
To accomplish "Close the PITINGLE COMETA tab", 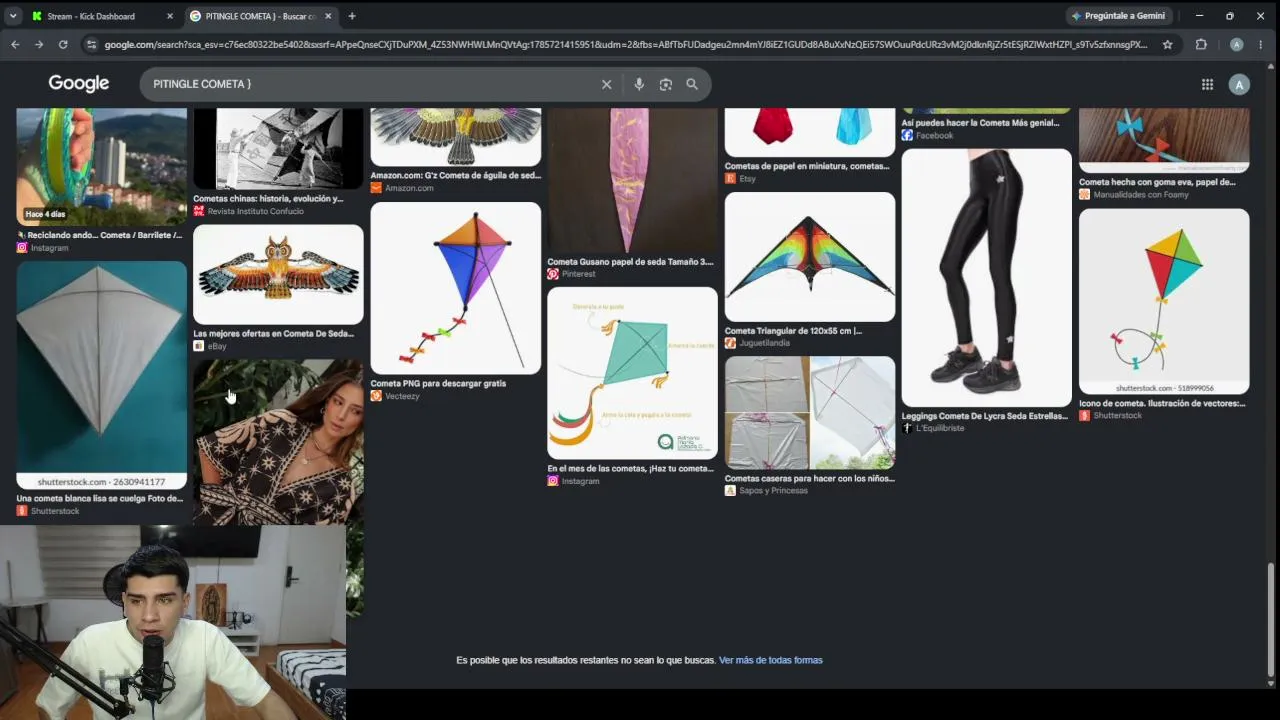I will [328, 16].
